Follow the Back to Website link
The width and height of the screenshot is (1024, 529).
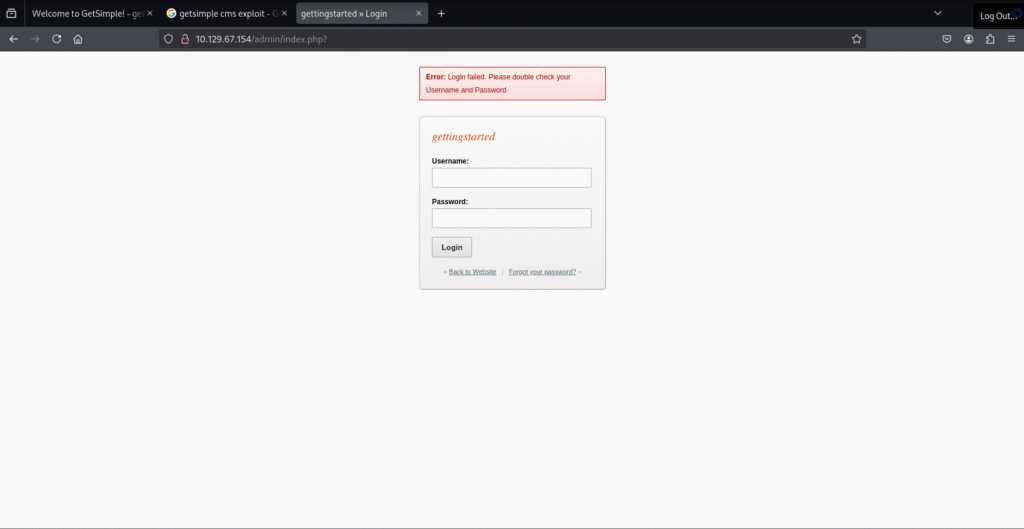472,272
